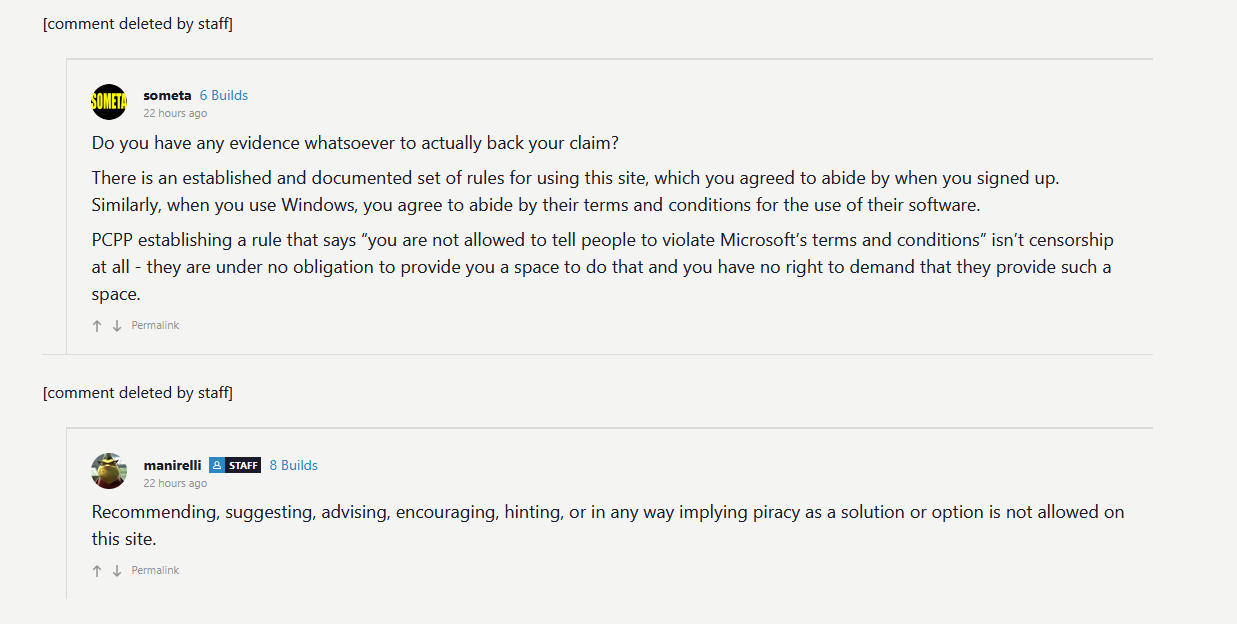Image resolution: width=1237 pixels, height=624 pixels.
Task: Downvote manirelli's staff comment
Action: [x=117, y=571]
